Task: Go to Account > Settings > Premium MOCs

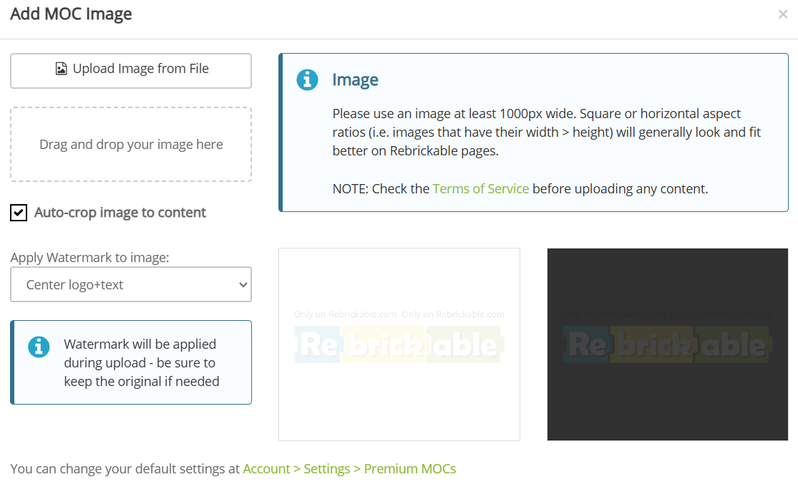Action: (x=349, y=468)
